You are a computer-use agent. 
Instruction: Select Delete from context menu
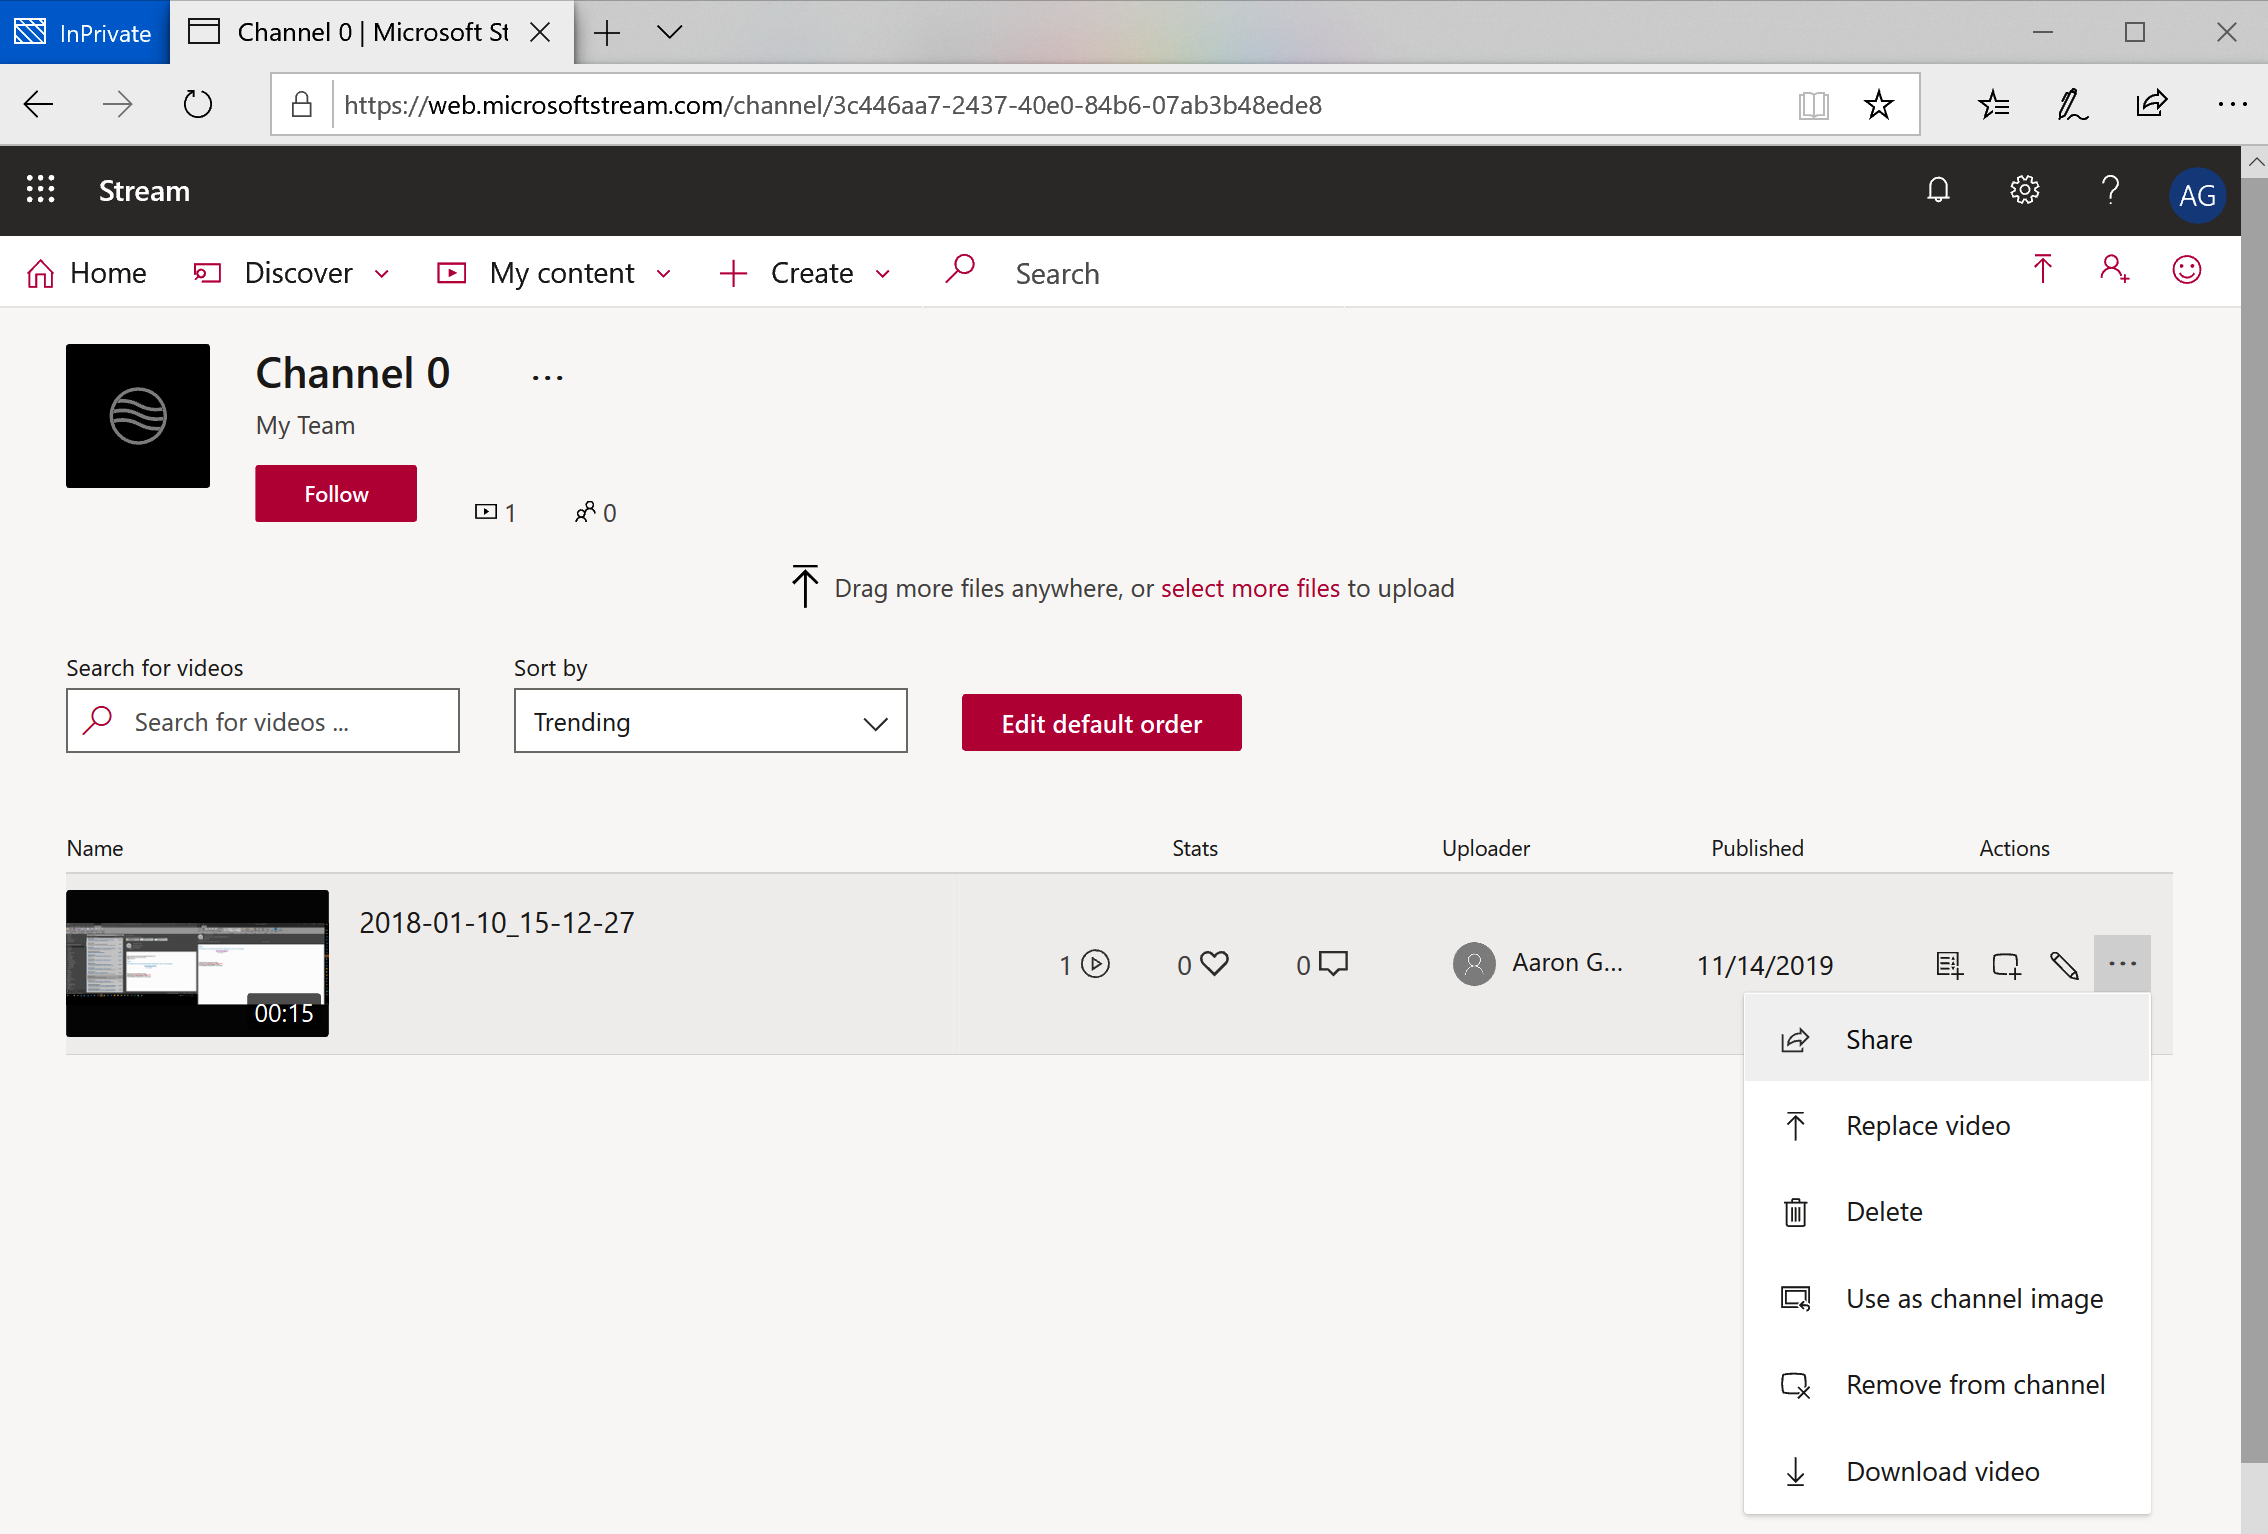coord(1946,1212)
